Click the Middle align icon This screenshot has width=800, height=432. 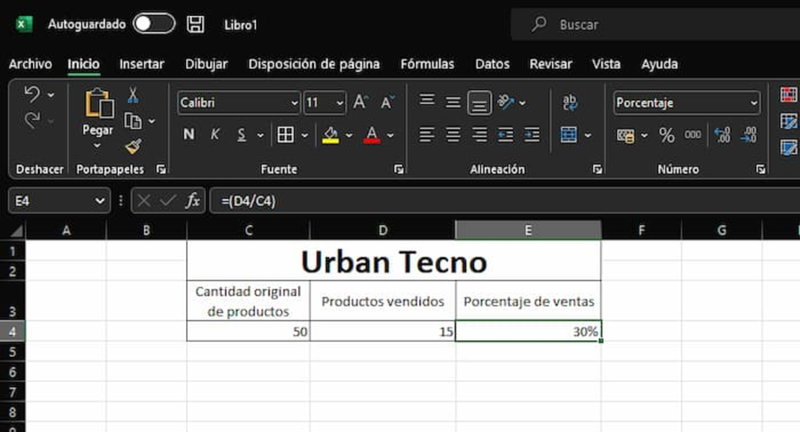pyautogui.click(x=453, y=103)
